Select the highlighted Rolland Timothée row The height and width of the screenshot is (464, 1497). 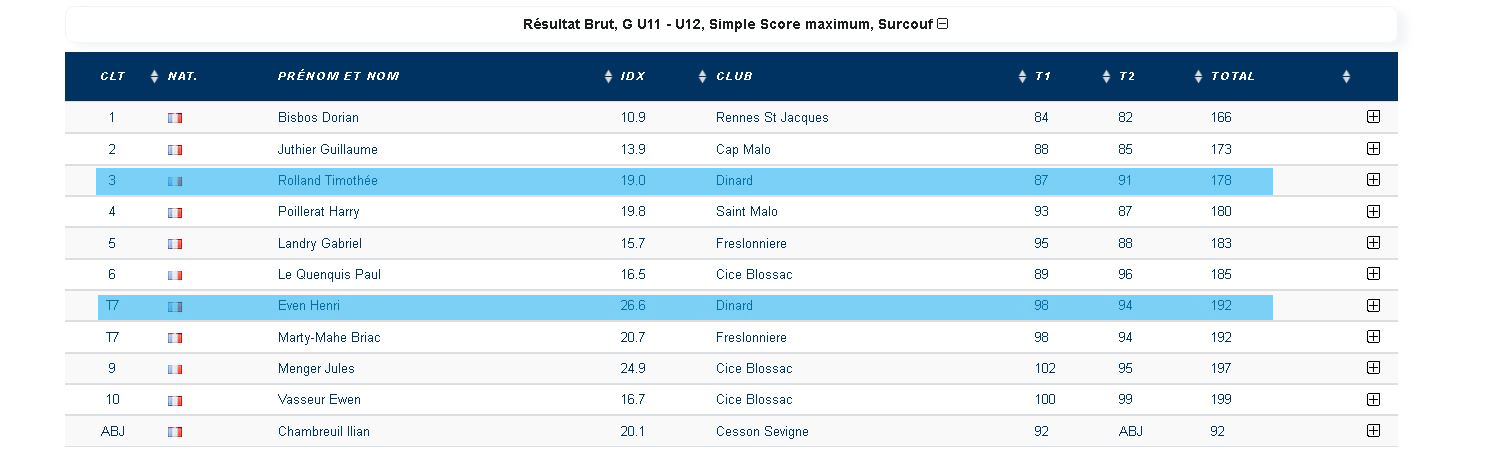pyautogui.click(x=684, y=181)
